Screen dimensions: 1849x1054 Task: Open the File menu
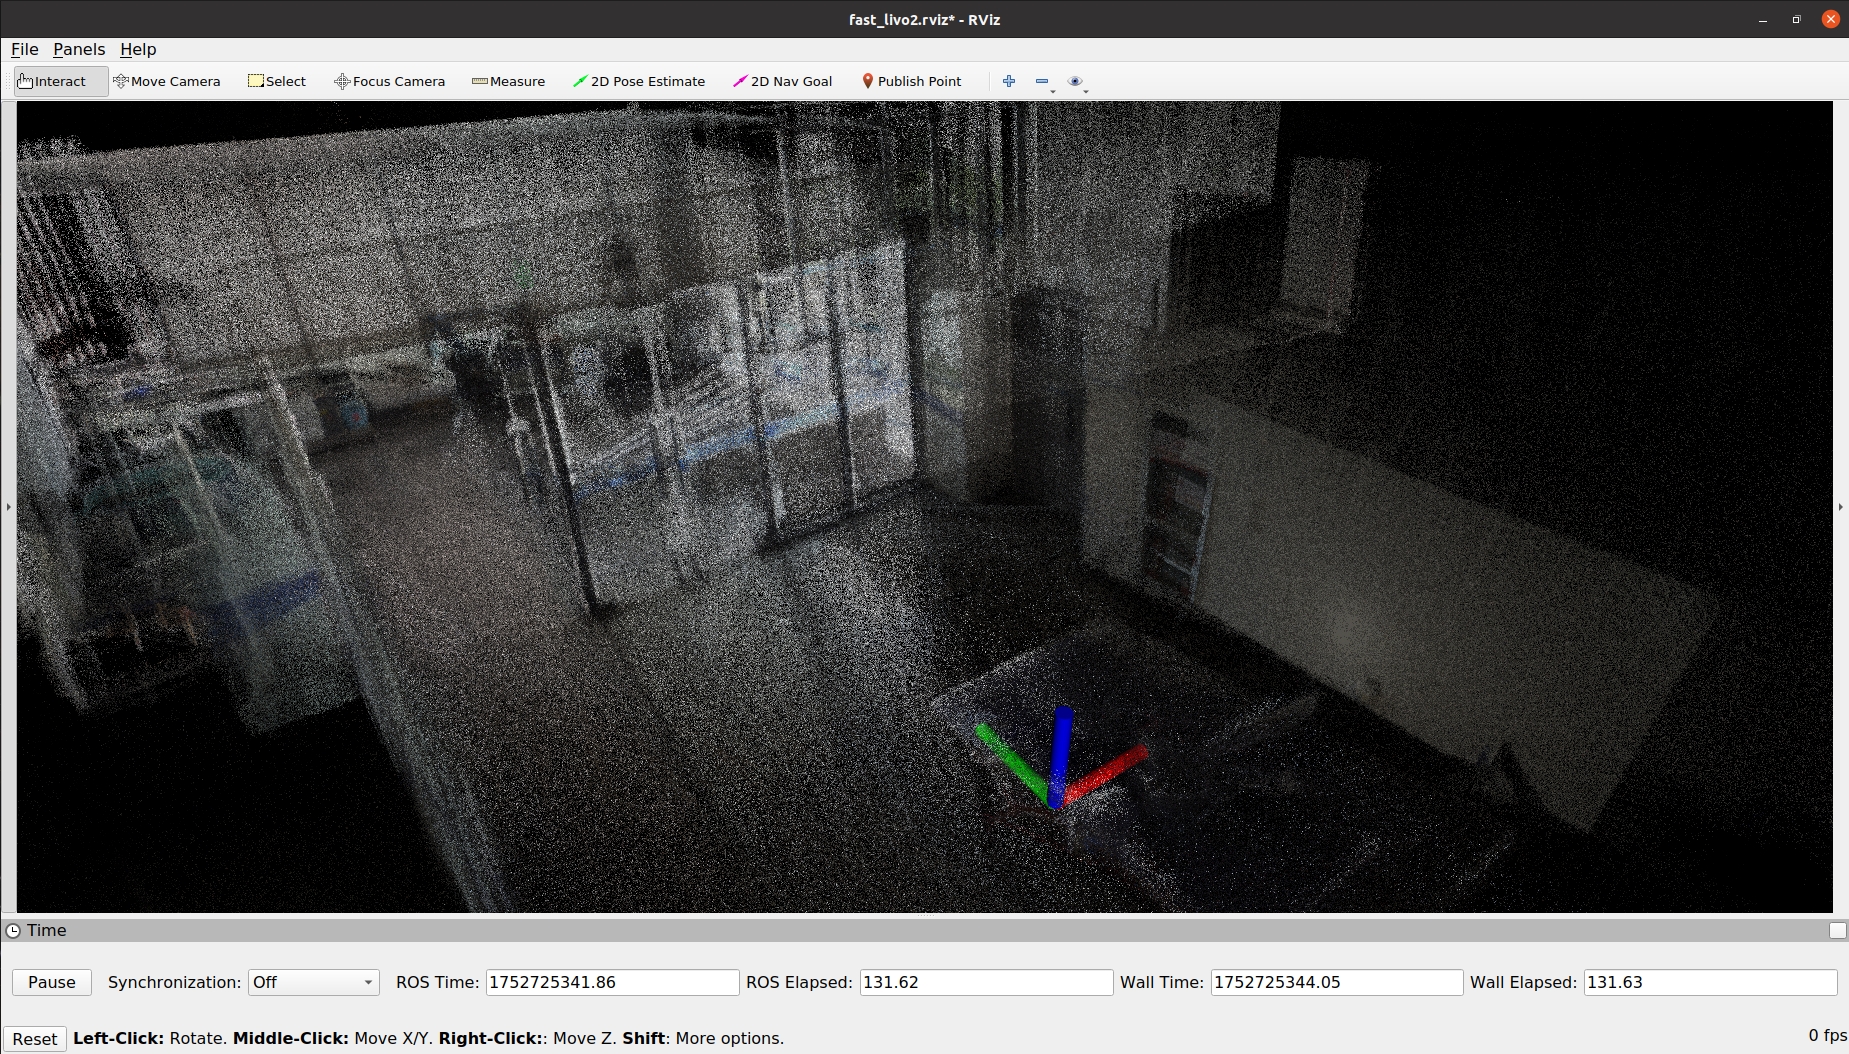(x=24, y=50)
